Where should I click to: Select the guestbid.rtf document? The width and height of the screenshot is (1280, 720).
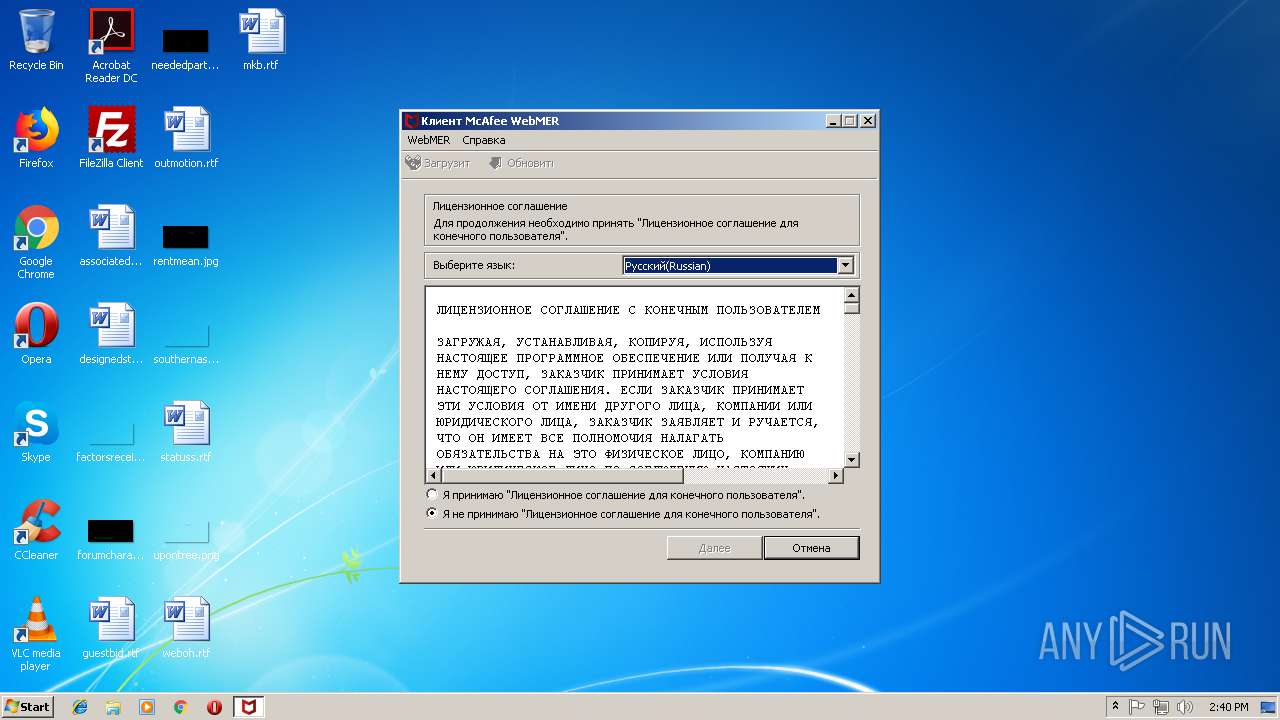point(111,628)
